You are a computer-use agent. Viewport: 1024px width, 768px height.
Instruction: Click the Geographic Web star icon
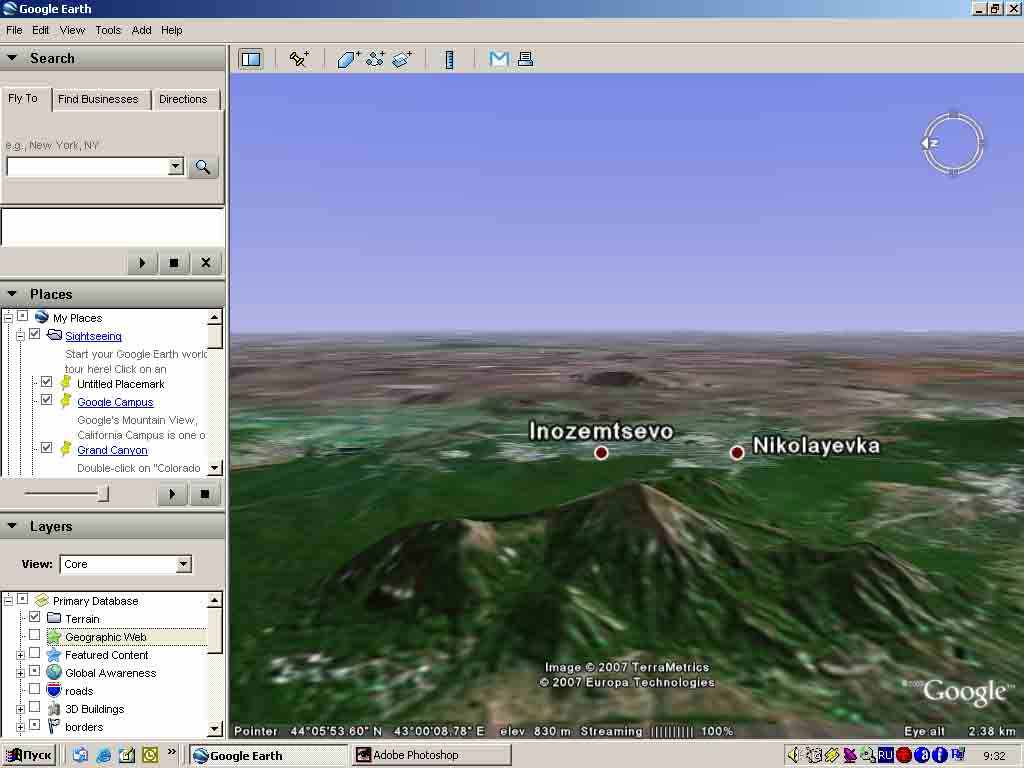(x=54, y=636)
